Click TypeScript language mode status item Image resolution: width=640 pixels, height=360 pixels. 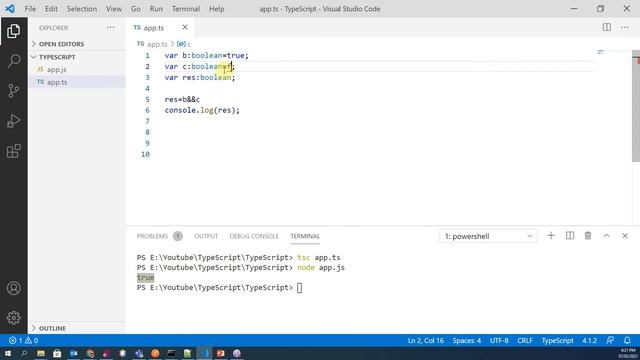[557, 340]
